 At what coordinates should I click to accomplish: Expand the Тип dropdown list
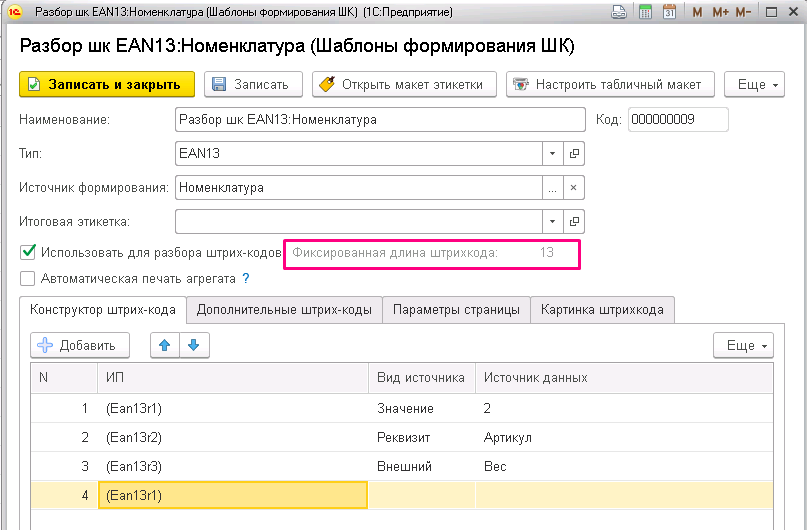pyautogui.click(x=553, y=154)
